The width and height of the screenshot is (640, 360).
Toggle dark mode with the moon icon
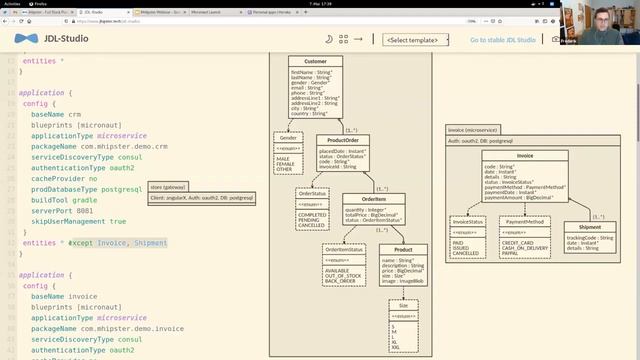point(329,39)
